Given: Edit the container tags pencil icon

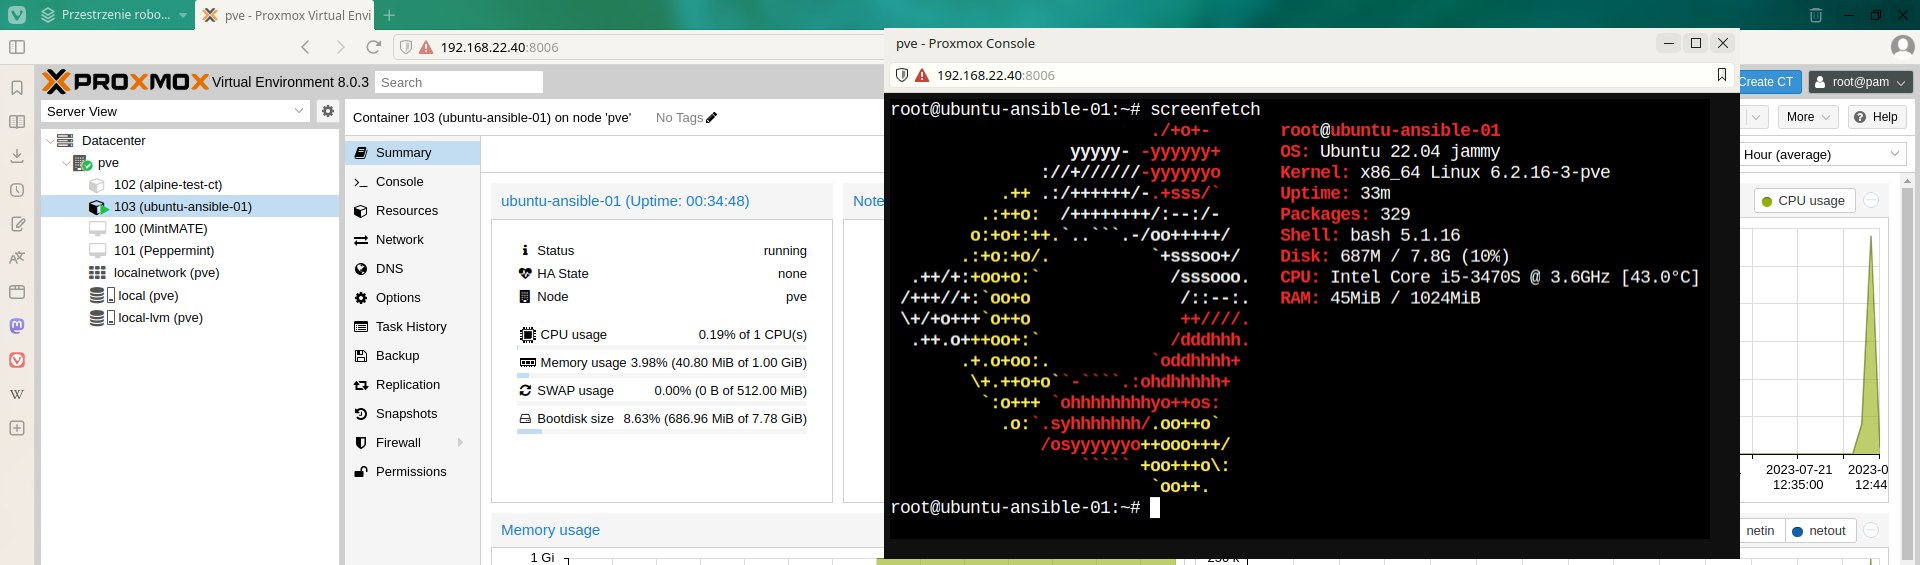Looking at the screenshot, I should pyautogui.click(x=712, y=118).
